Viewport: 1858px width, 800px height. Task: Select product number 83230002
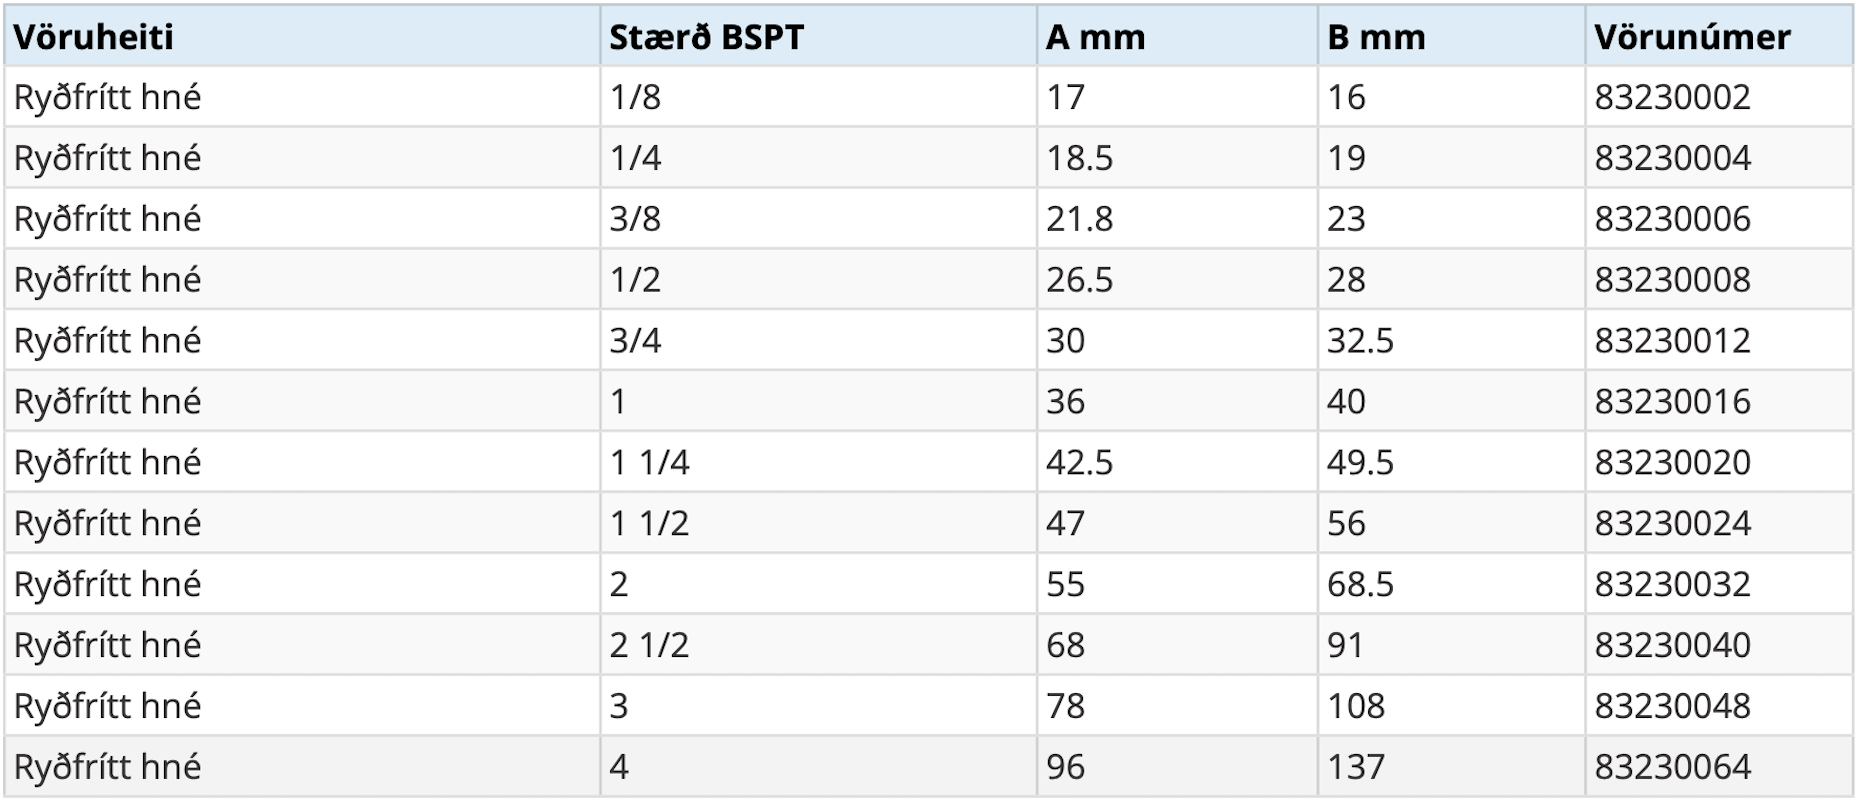pyautogui.click(x=1672, y=97)
